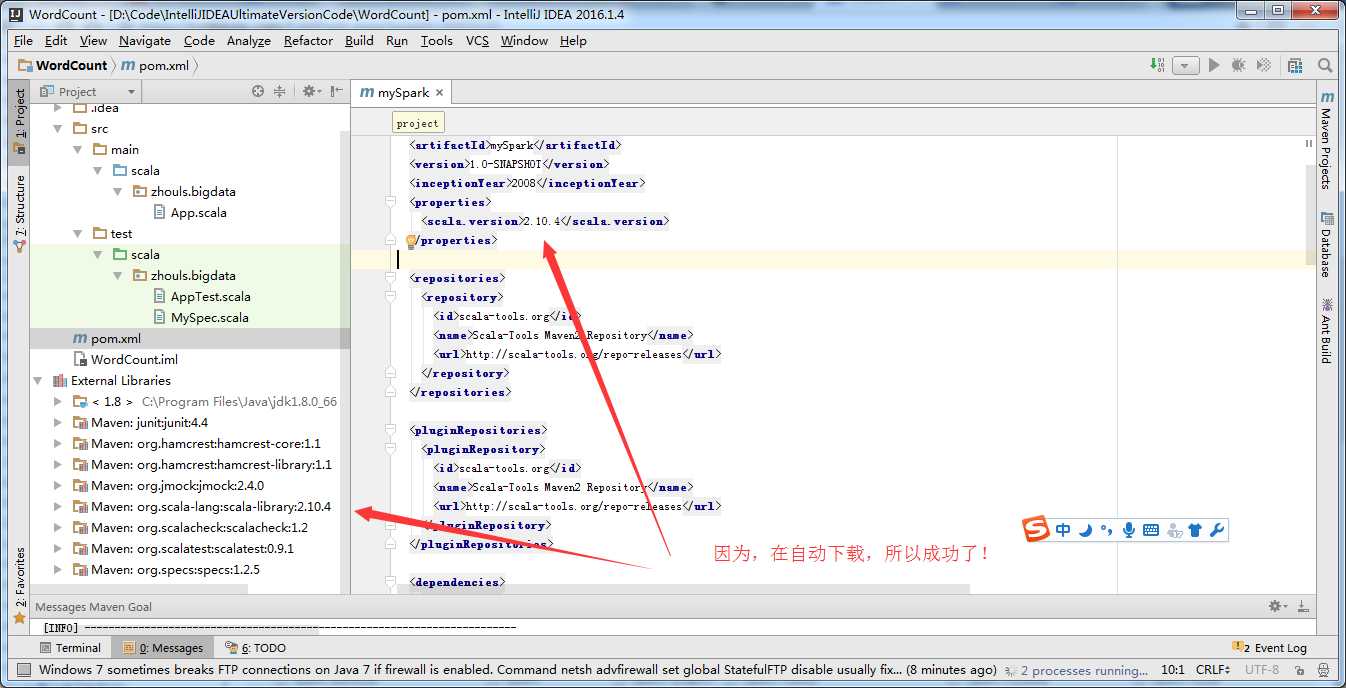
Task: Click Sogou microphone voice input icon
Action: (1129, 530)
